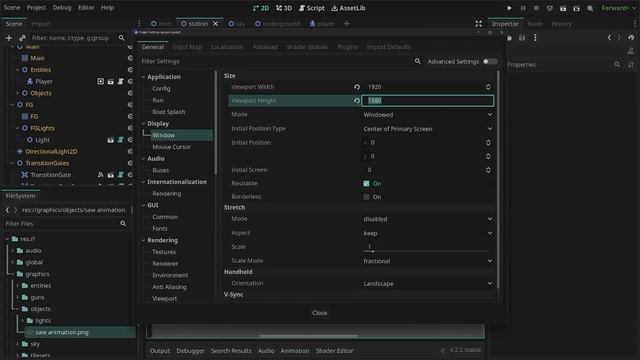Select Mouse Cursor under Display
The width and height of the screenshot is (640, 360).
pyautogui.click(x=171, y=147)
